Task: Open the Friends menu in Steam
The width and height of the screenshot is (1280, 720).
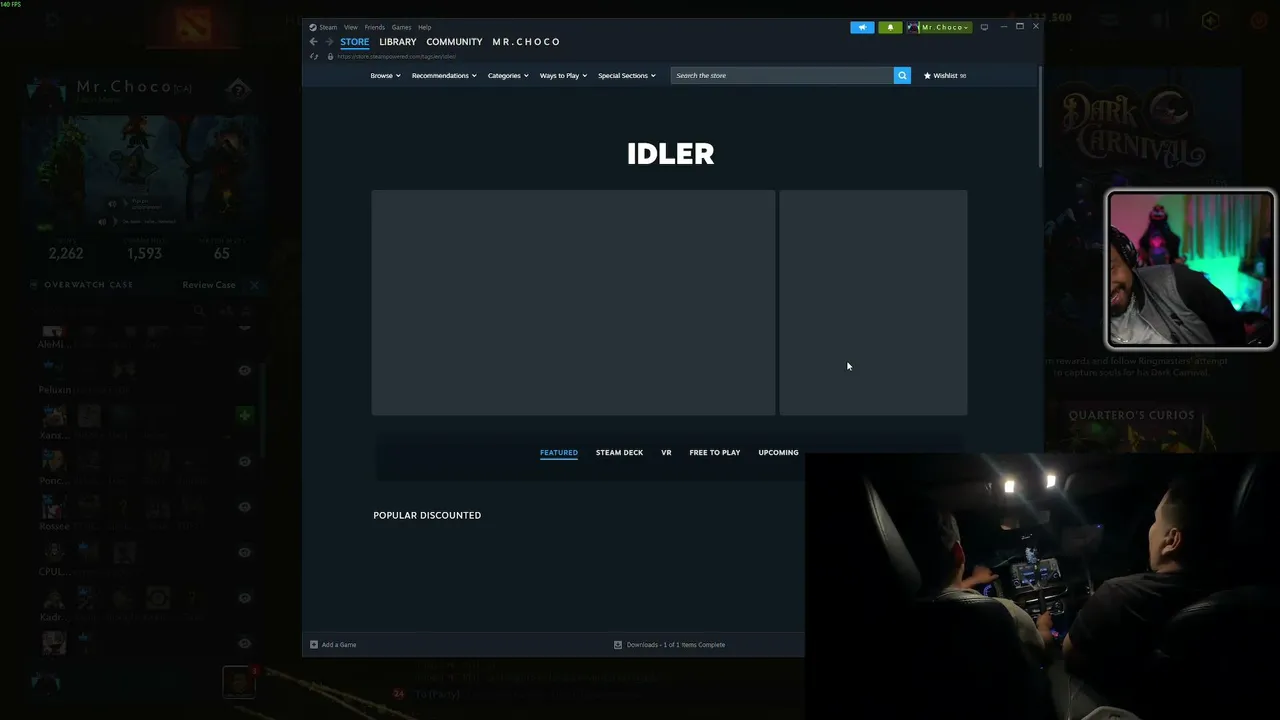Action: point(375,27)
